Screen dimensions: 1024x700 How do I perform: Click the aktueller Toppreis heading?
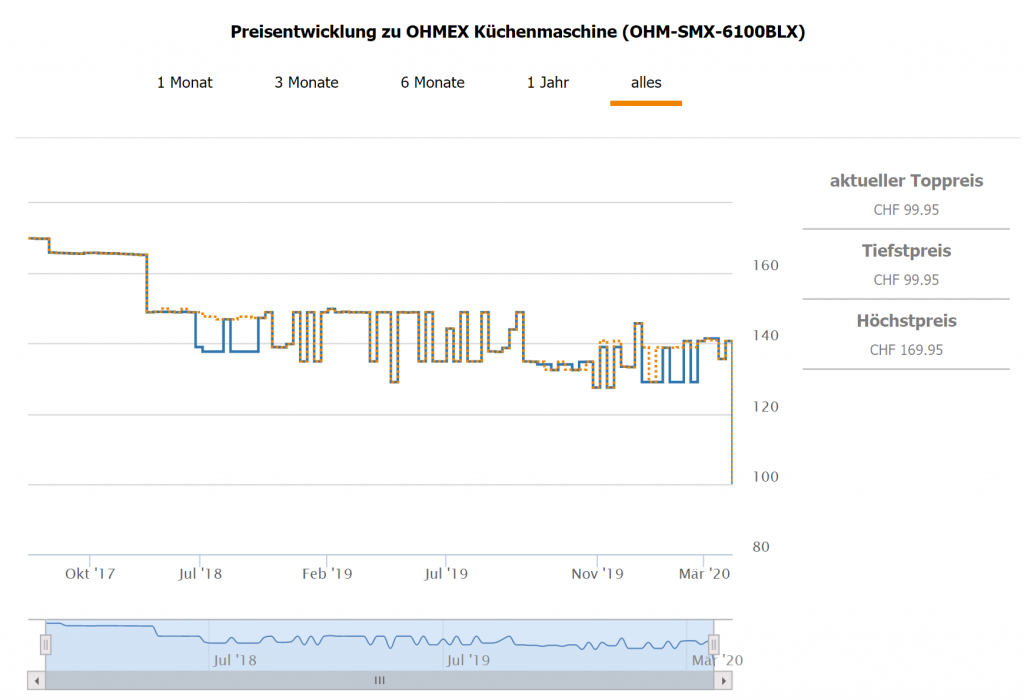pos(906,181)
